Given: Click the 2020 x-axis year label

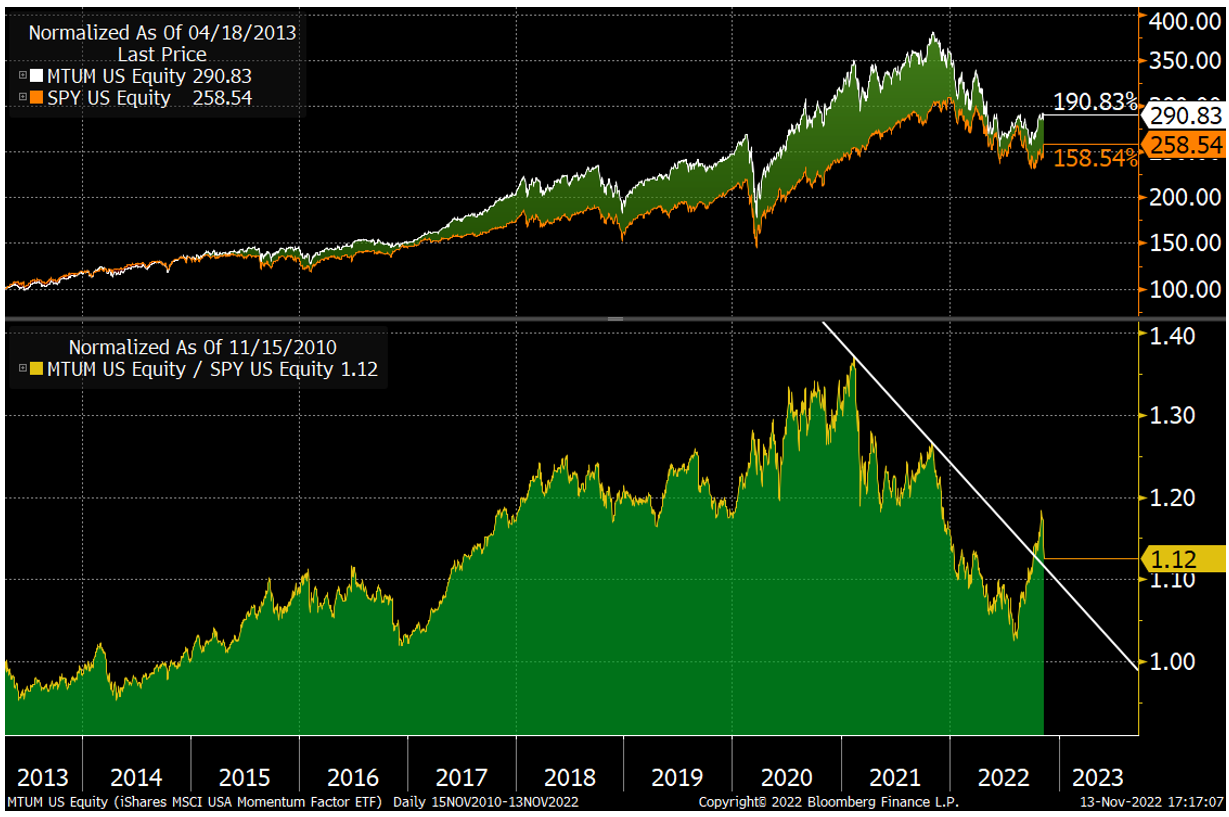Looking at the screenshot, I should click(x=786, y=777).
